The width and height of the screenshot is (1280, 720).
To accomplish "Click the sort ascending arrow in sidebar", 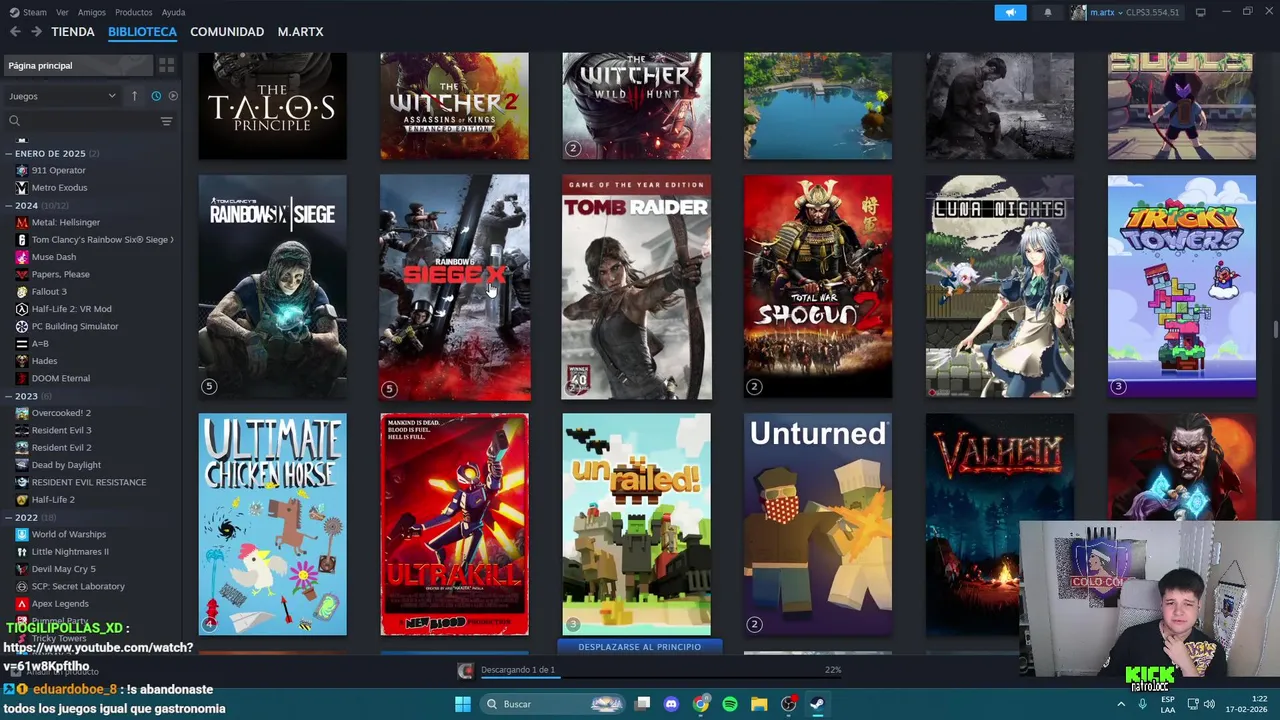I will 134,96.
